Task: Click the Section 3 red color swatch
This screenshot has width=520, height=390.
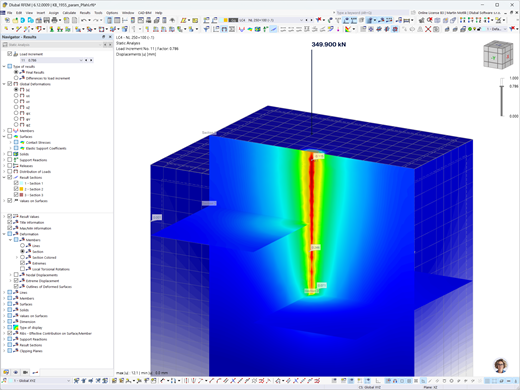Action: 21,195
